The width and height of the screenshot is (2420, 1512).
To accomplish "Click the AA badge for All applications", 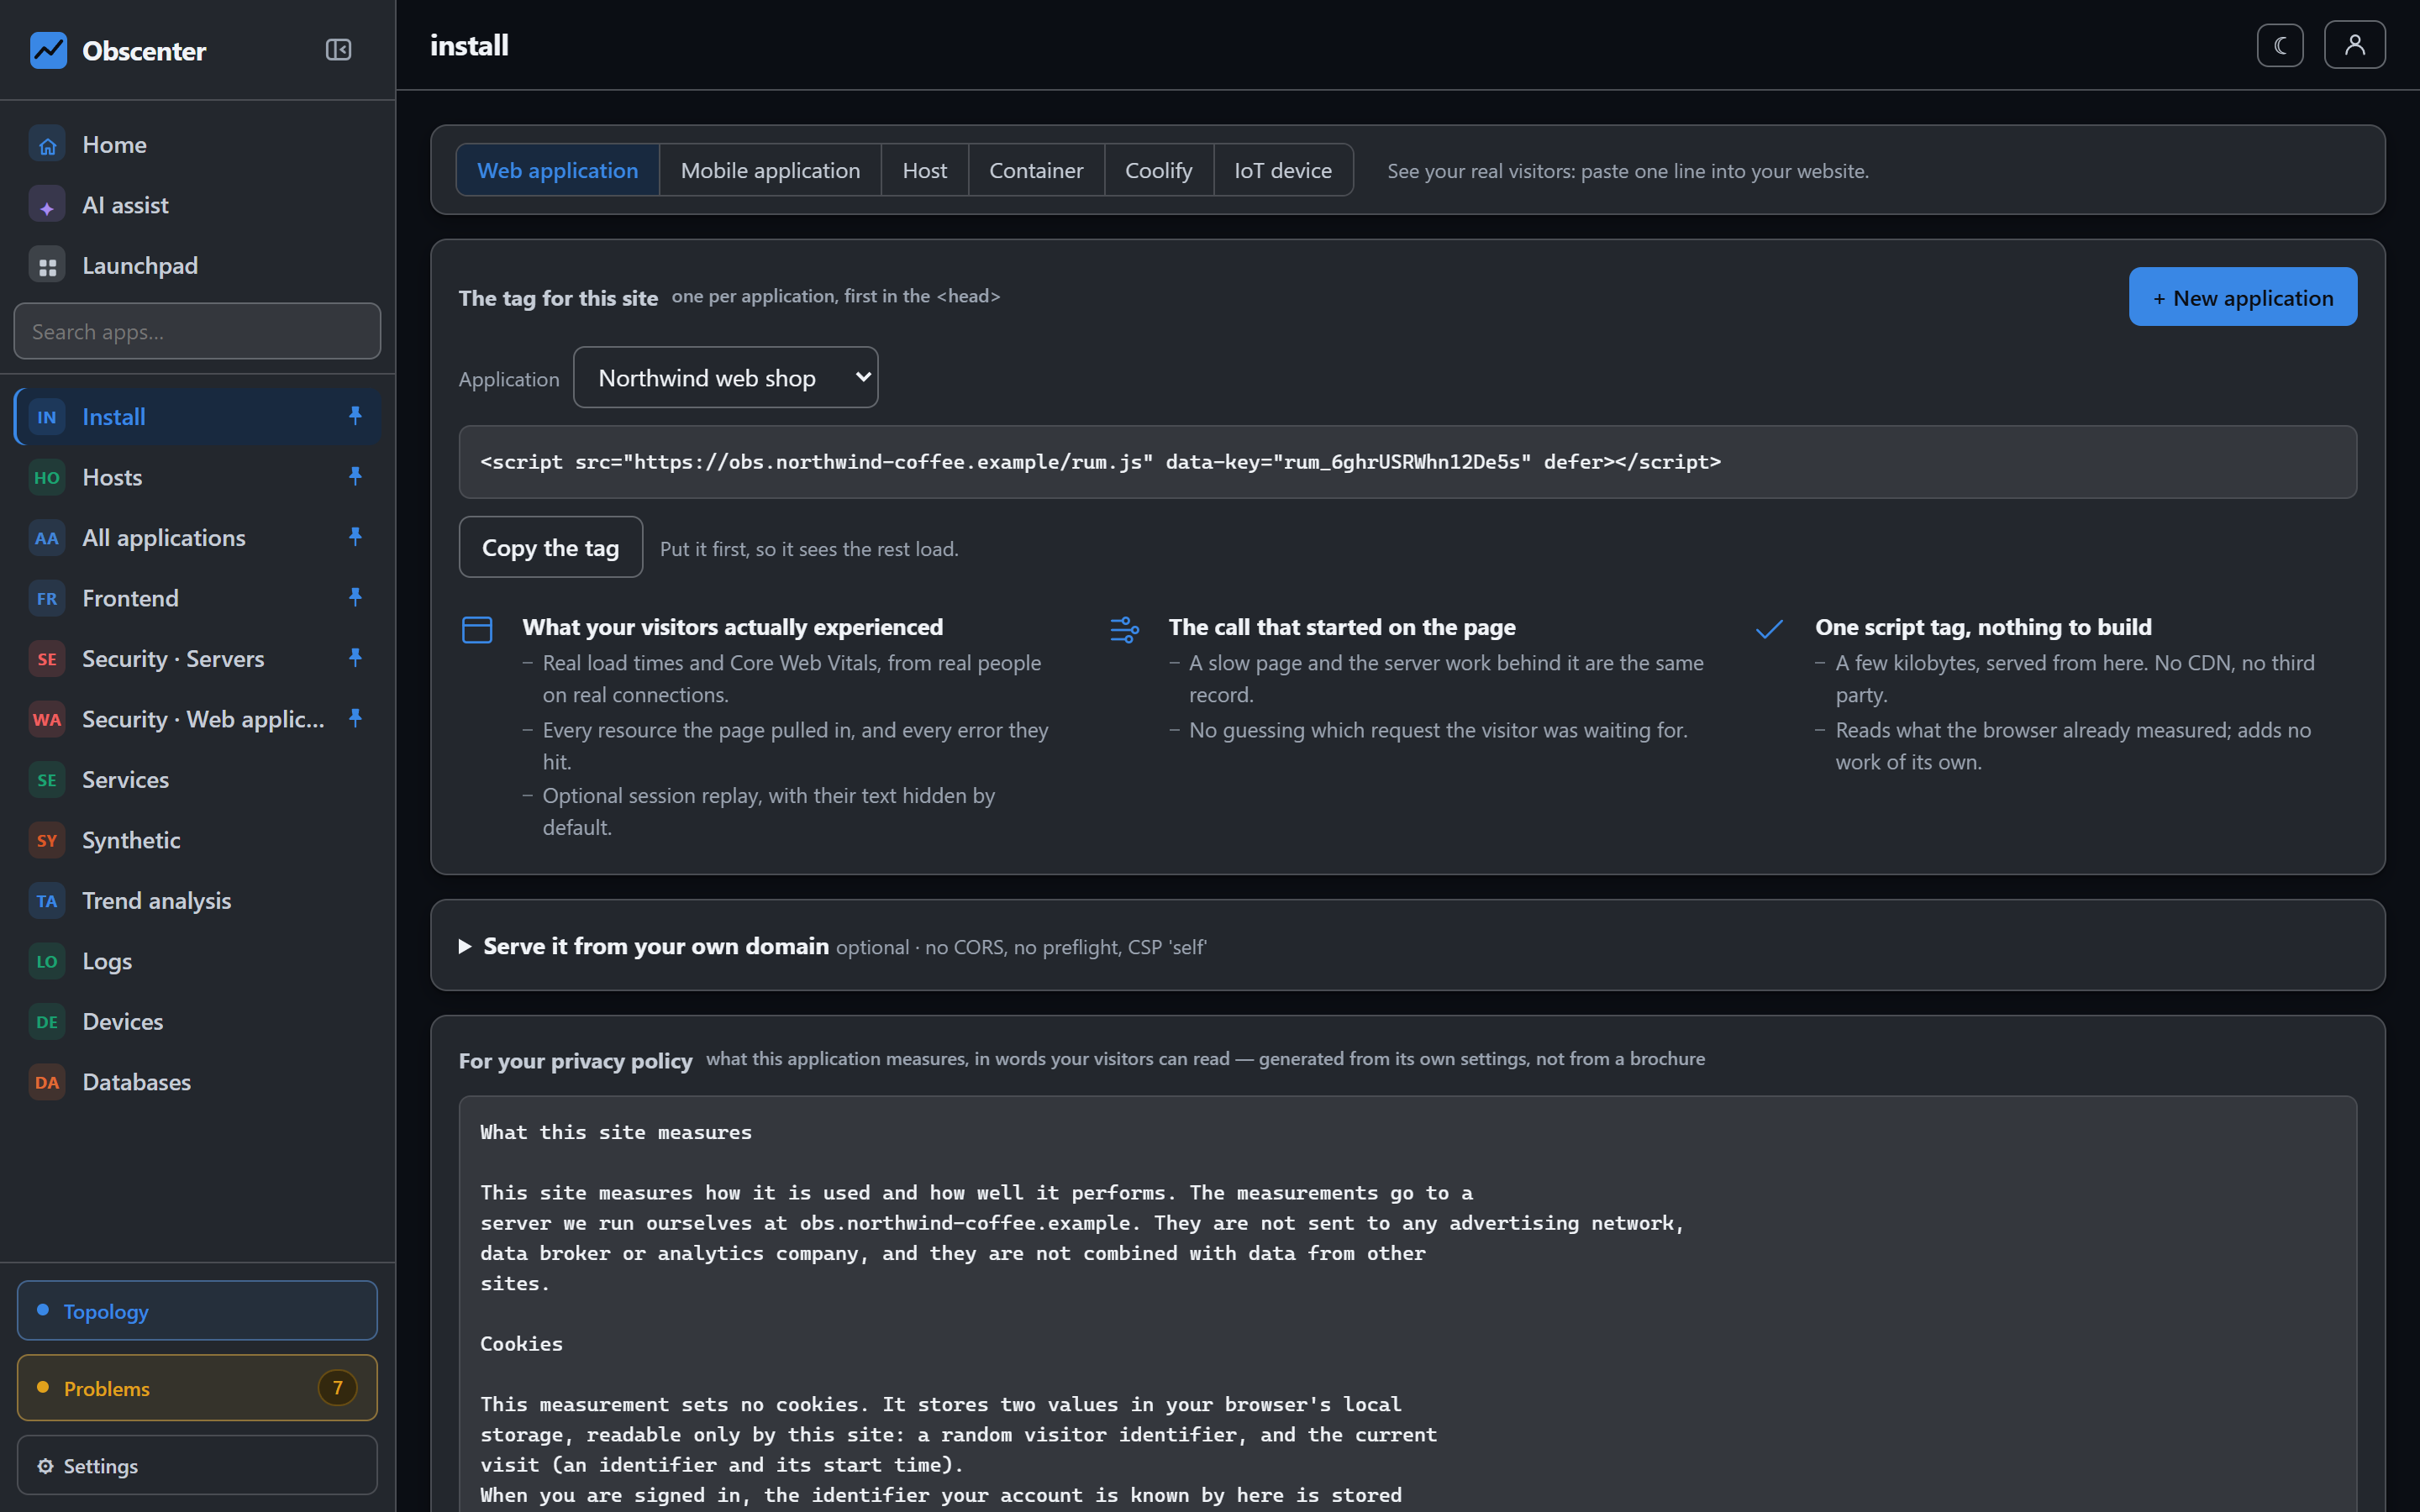I will coord(47,538).
